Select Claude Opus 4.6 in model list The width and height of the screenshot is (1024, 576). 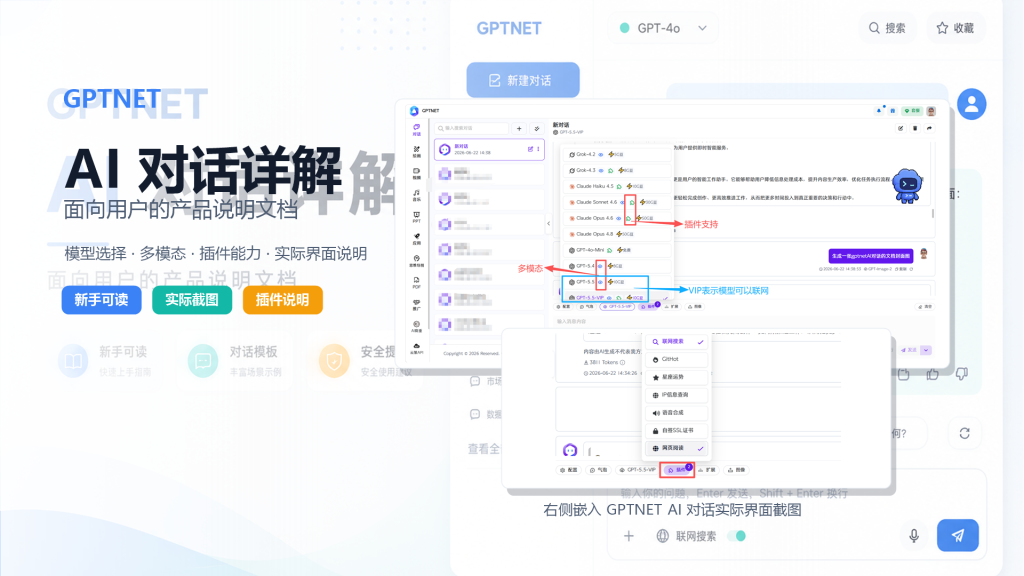point(617,218)
